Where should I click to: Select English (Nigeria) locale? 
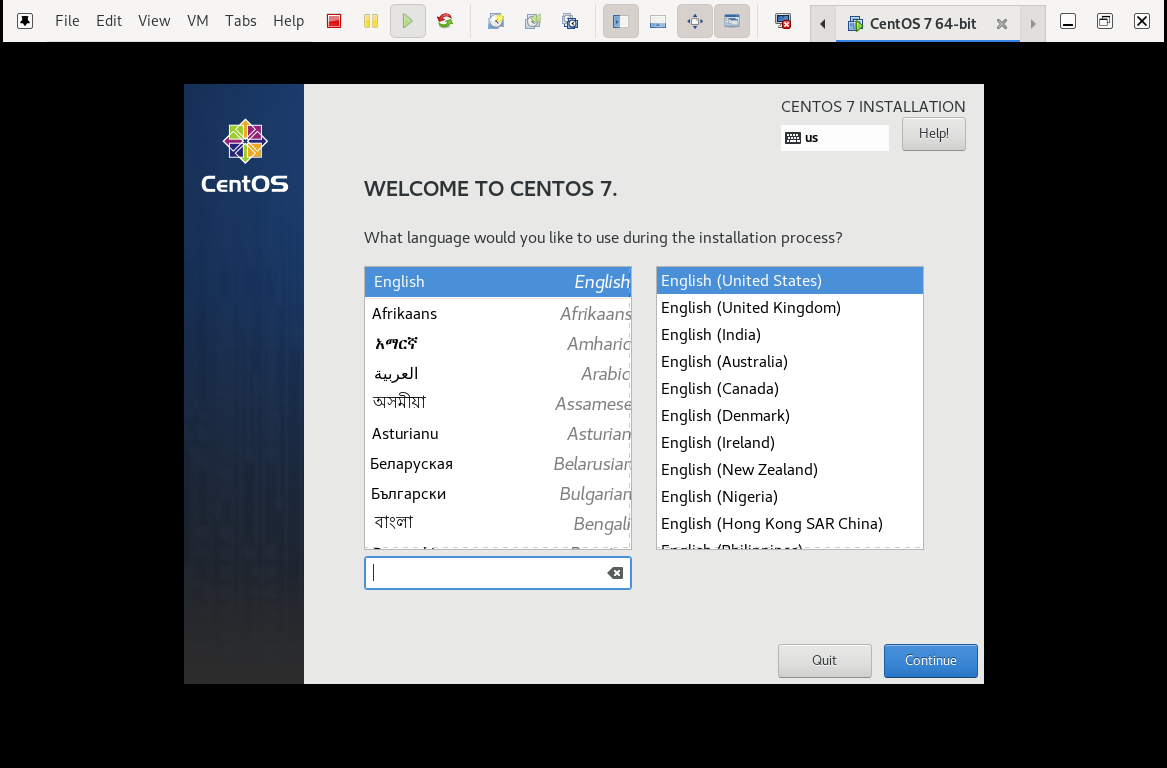pos(790,496)
